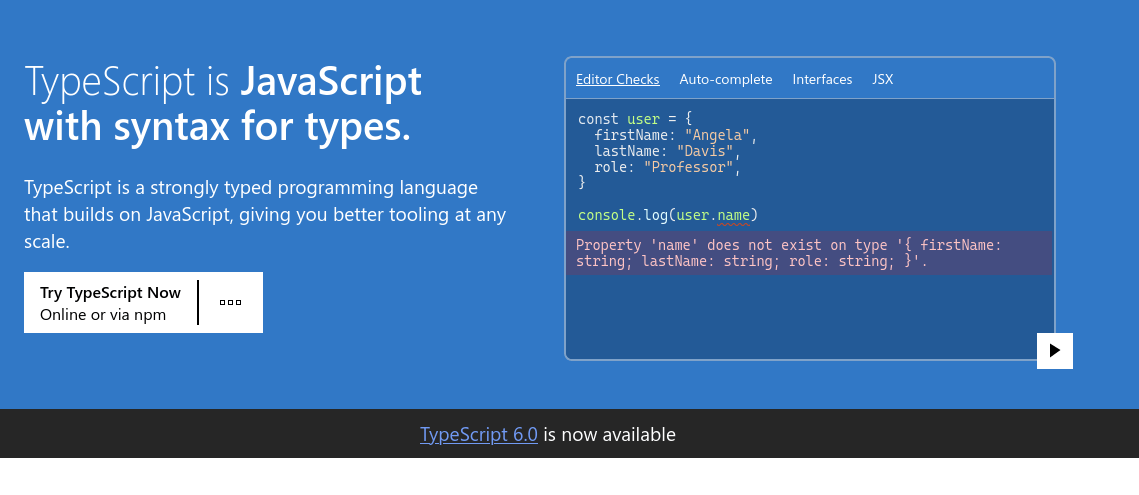Viewport: 1139px width, 495px height.
Task: Click the 'is now available' banner text
Action: 609,434
